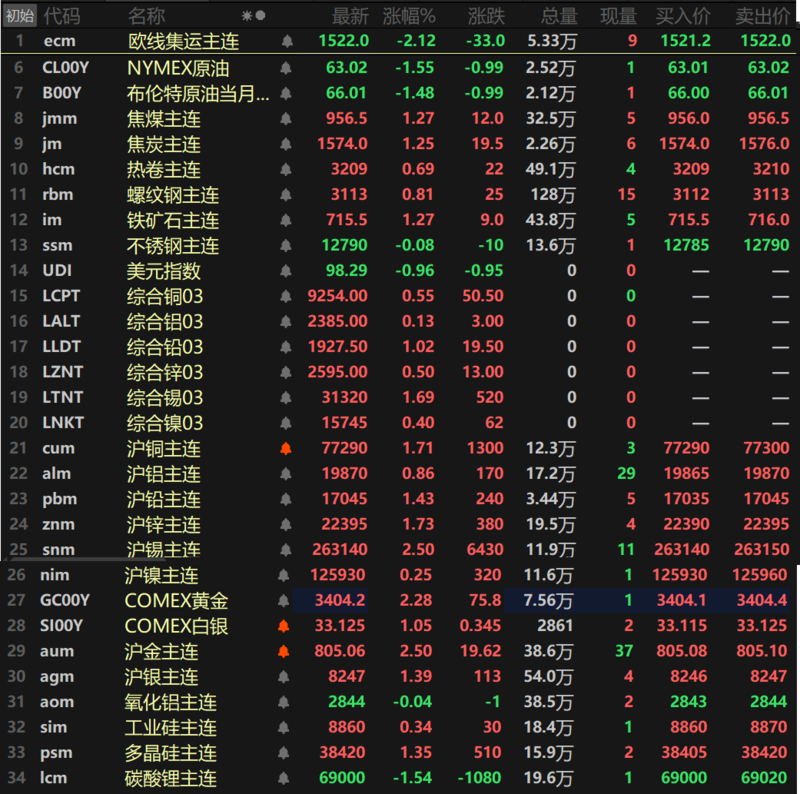Toggle alert bell for 综合锡03

click(286, 398)
